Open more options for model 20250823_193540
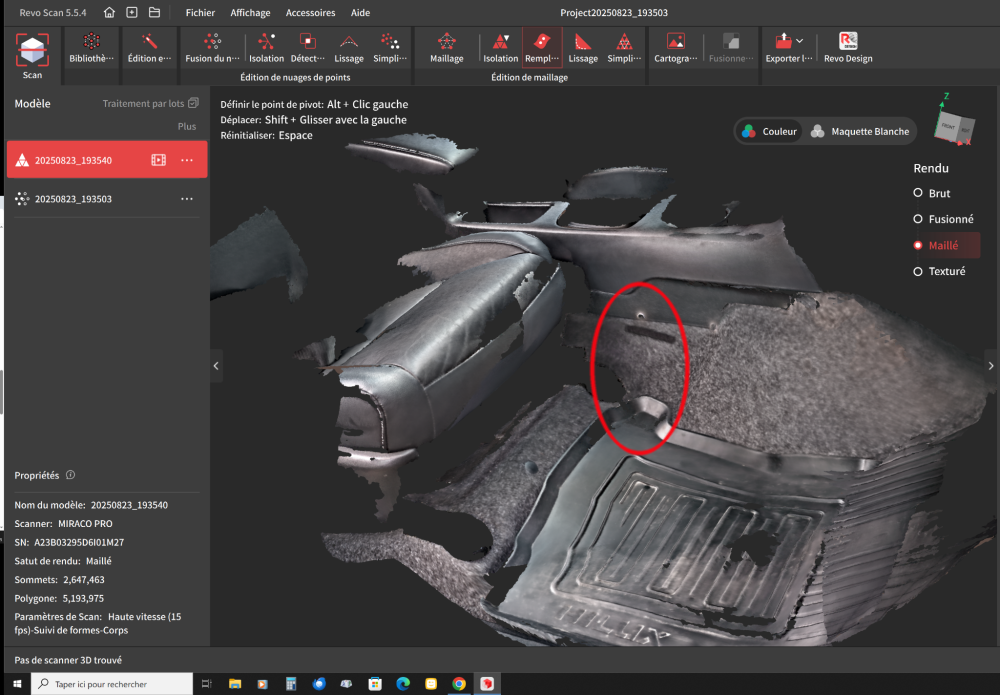Screen dimensions: 1000x695 coord(187,160)
